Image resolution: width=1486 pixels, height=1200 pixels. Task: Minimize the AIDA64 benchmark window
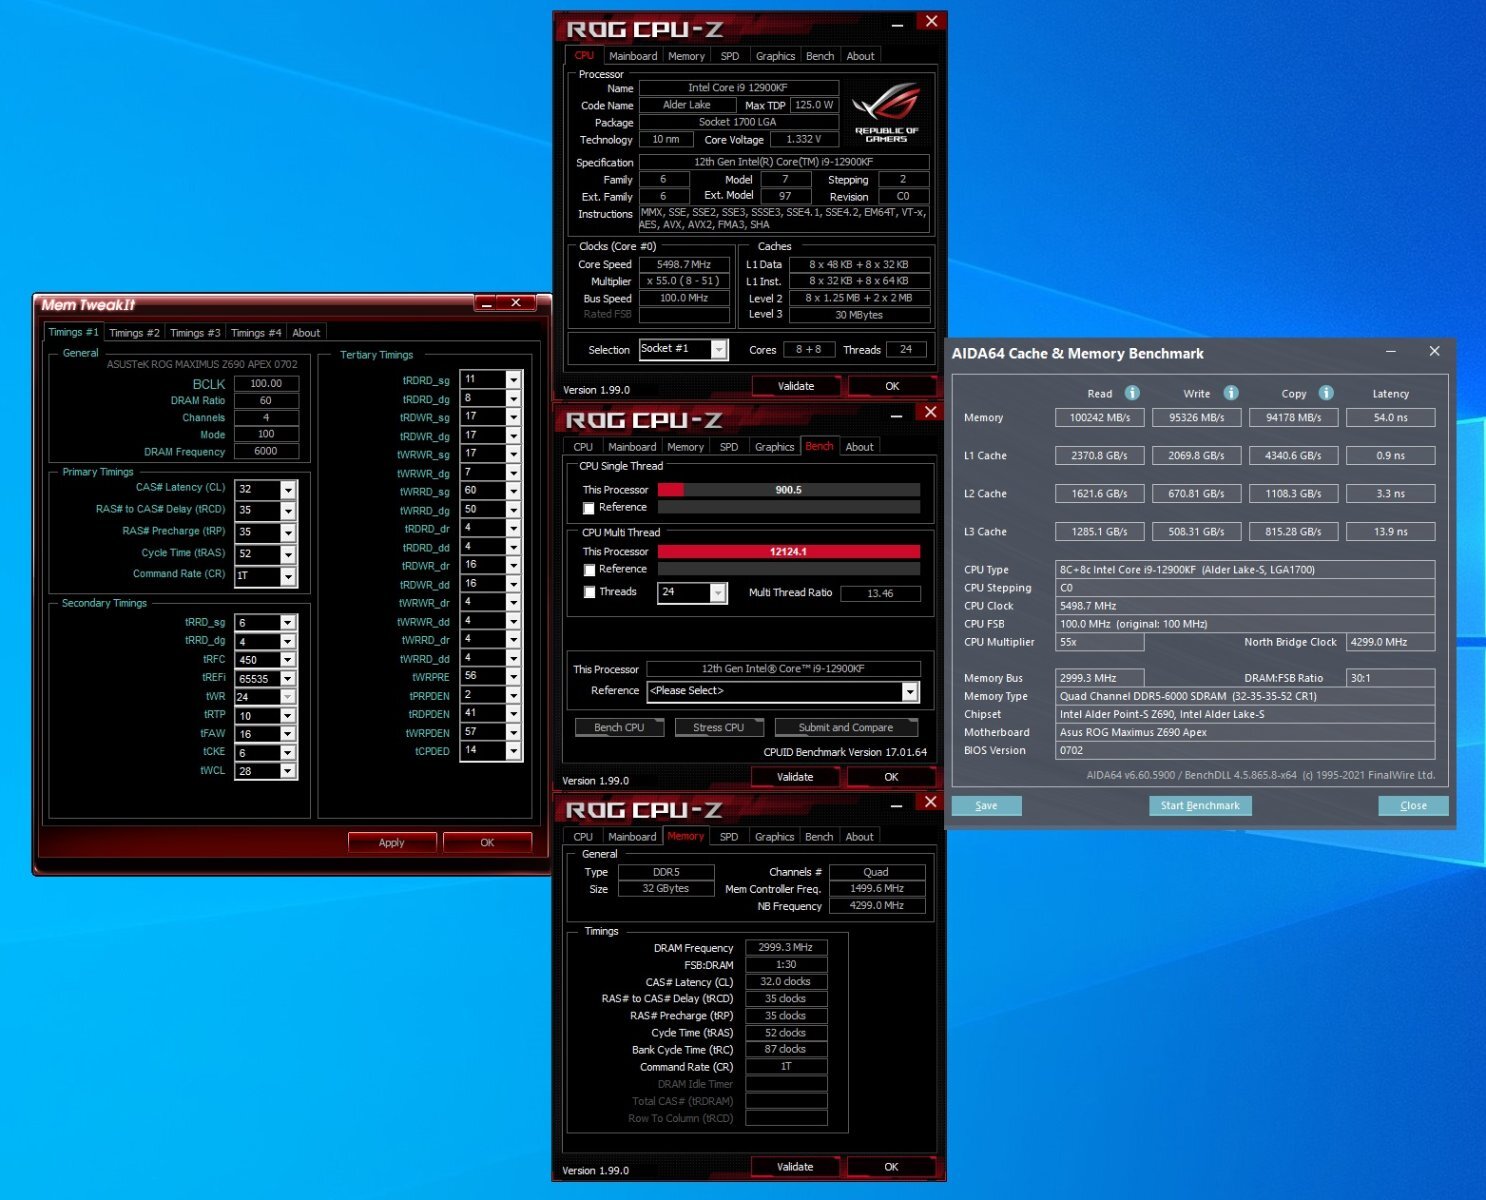coord(1391,352)
